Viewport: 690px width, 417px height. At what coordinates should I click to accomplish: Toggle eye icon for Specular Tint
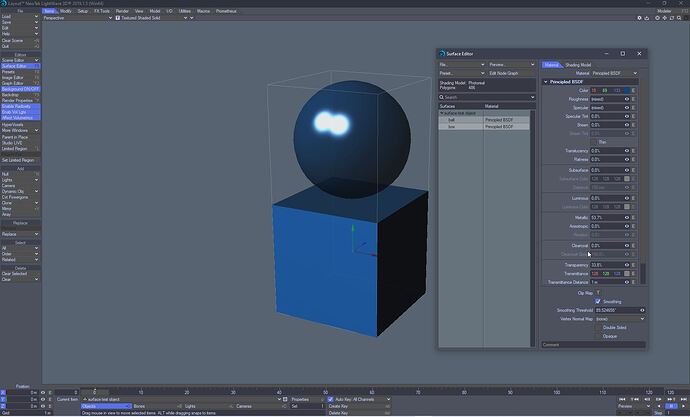627,117
